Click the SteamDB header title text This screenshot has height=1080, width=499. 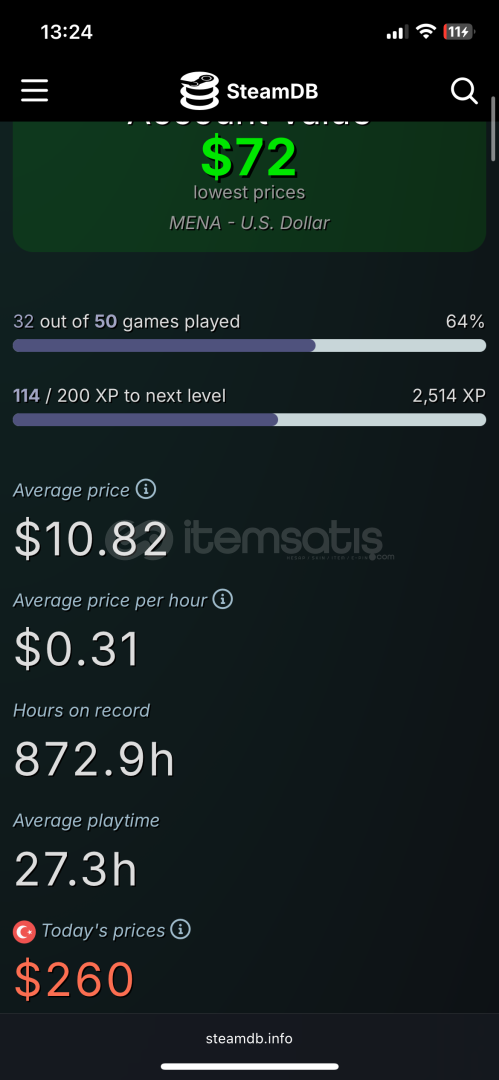point(272,91)
